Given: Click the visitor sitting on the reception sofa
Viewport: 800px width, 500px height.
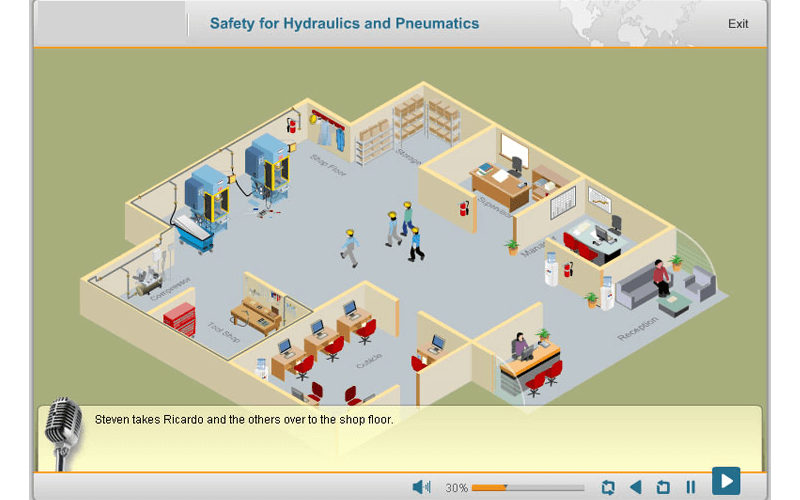Looking at the screenshot, I should [660, 277].
